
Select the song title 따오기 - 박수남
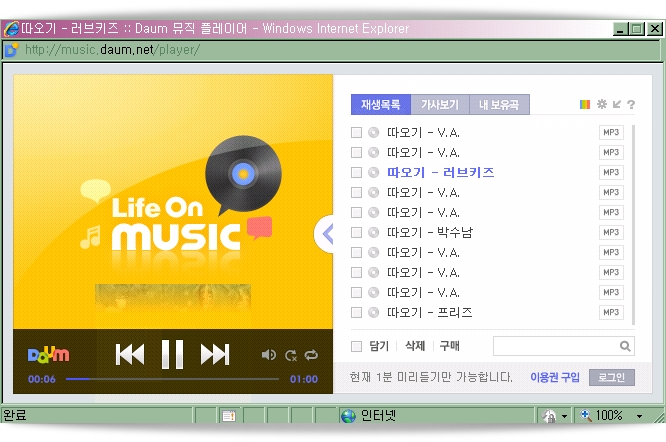click(430, 233)
